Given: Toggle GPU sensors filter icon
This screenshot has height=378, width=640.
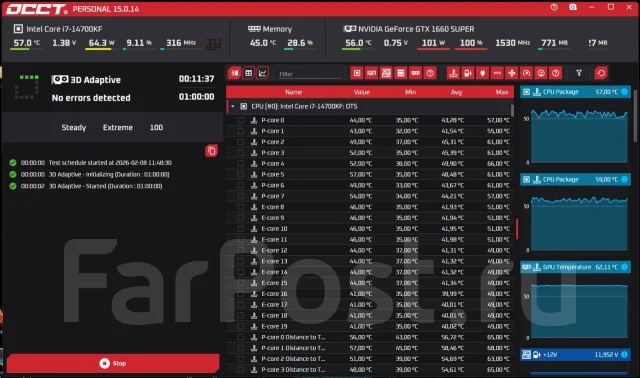Looking at the screenshot, I should click(x=371, y=73).
